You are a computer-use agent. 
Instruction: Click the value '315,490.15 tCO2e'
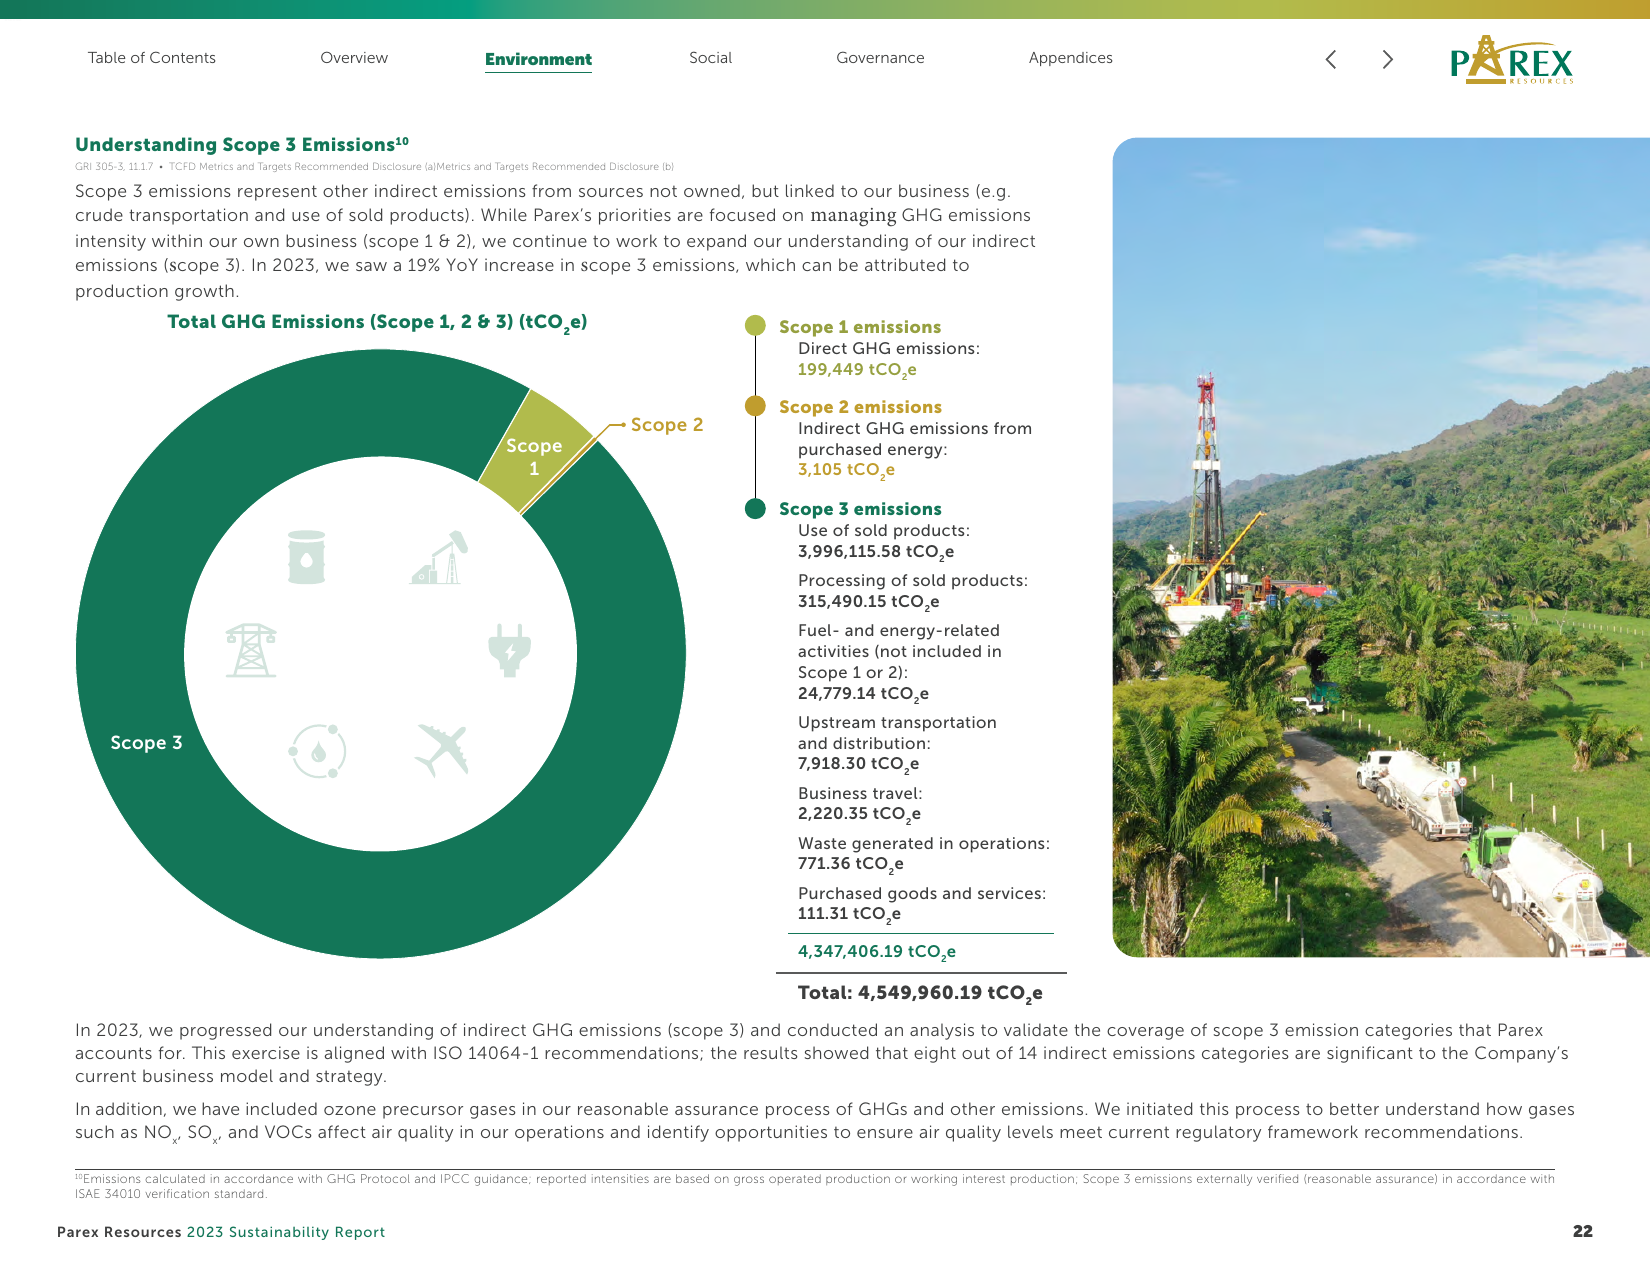click(x=868, y=602)
